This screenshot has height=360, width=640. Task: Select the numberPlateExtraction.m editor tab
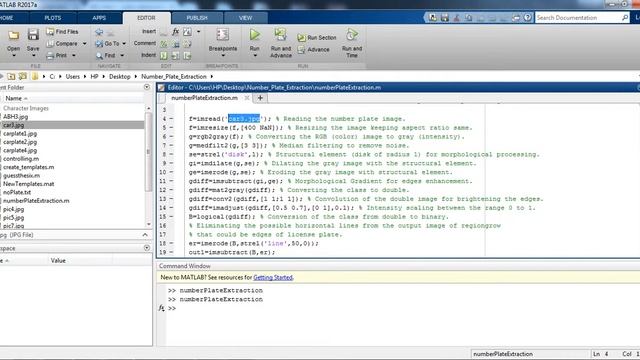click(x=204, y=98)
